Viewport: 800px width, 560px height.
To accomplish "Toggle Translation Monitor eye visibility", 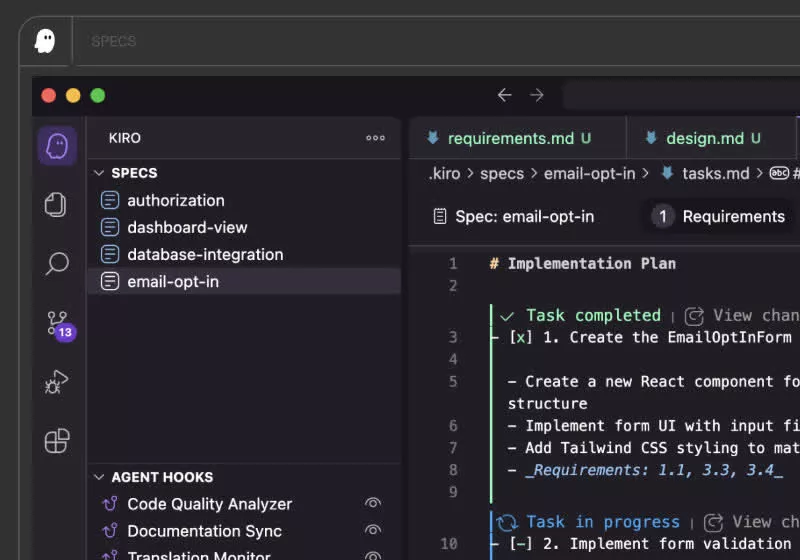I will click(x=373, y=556).
